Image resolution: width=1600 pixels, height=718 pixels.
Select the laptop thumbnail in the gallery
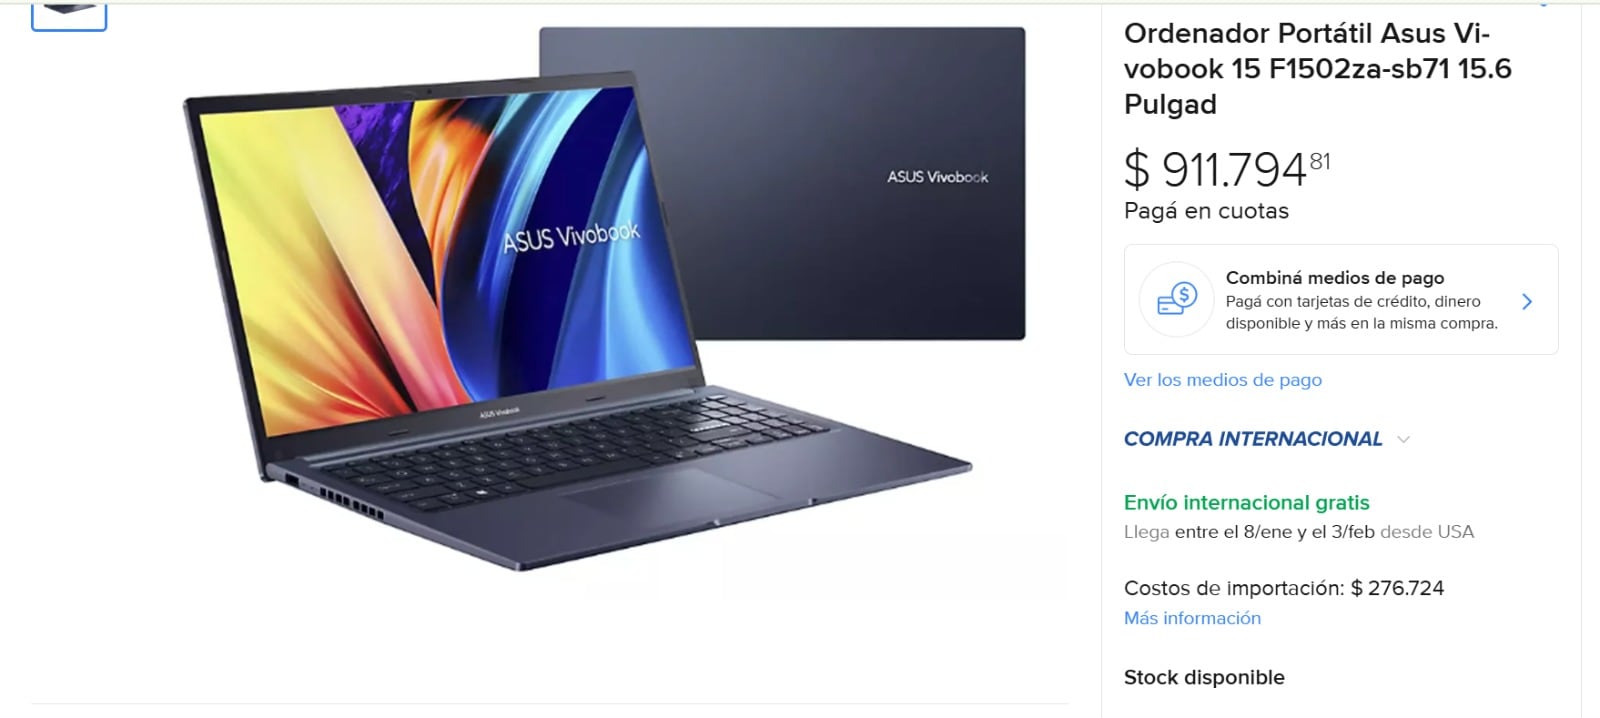pyautogui.click(x=69, y=14)
